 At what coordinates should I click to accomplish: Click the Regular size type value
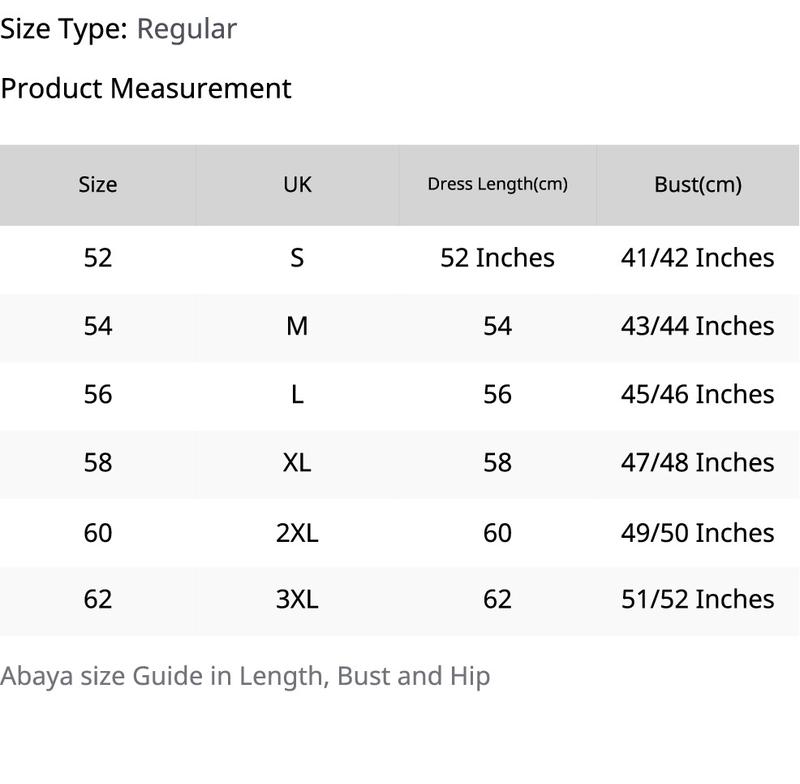click(186, 29)
